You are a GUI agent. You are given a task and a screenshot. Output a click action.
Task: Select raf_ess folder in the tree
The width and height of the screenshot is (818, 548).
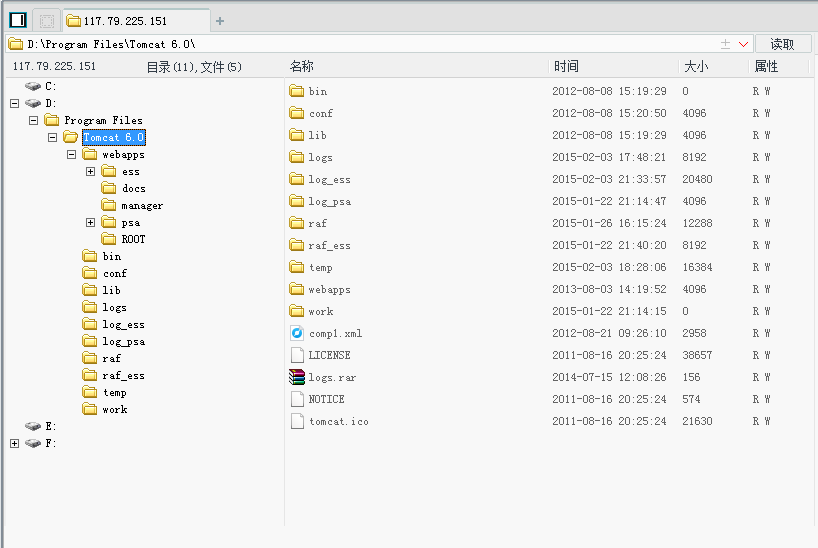[123, 376]
